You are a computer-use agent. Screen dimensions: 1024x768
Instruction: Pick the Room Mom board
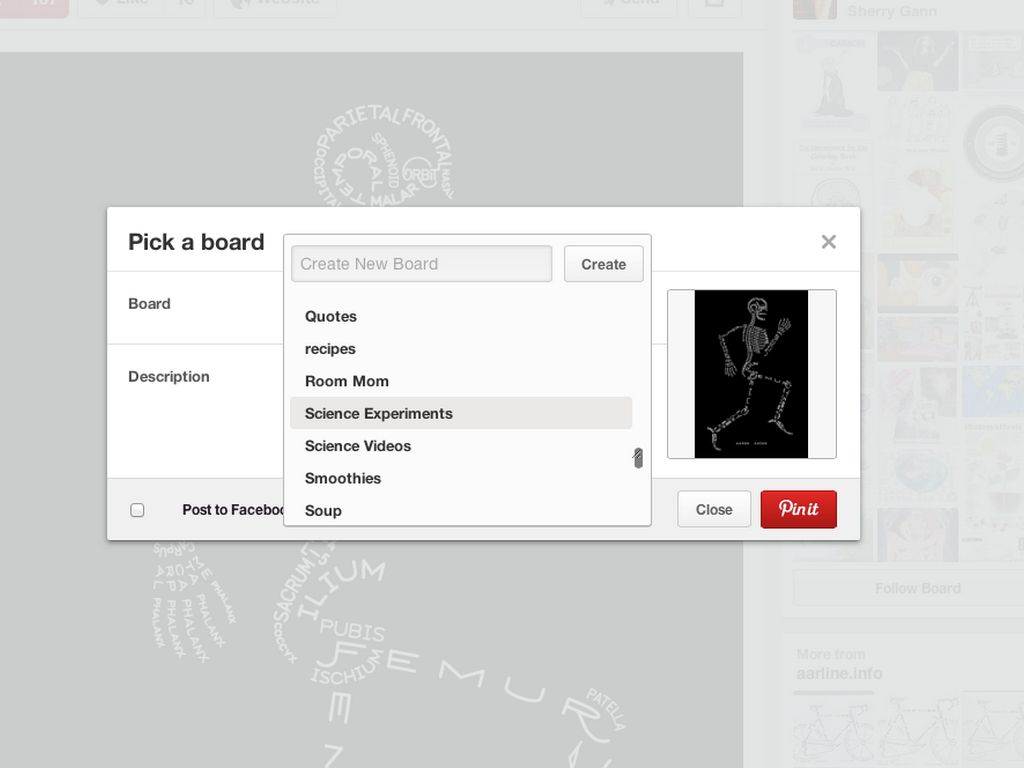tap(347, 381)
